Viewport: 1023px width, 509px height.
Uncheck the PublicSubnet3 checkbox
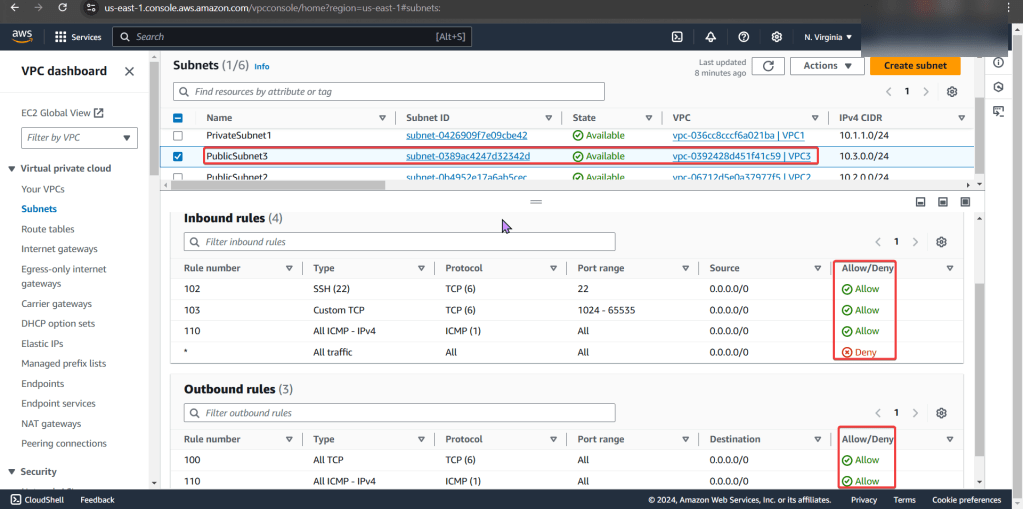[x=178, y=157]
